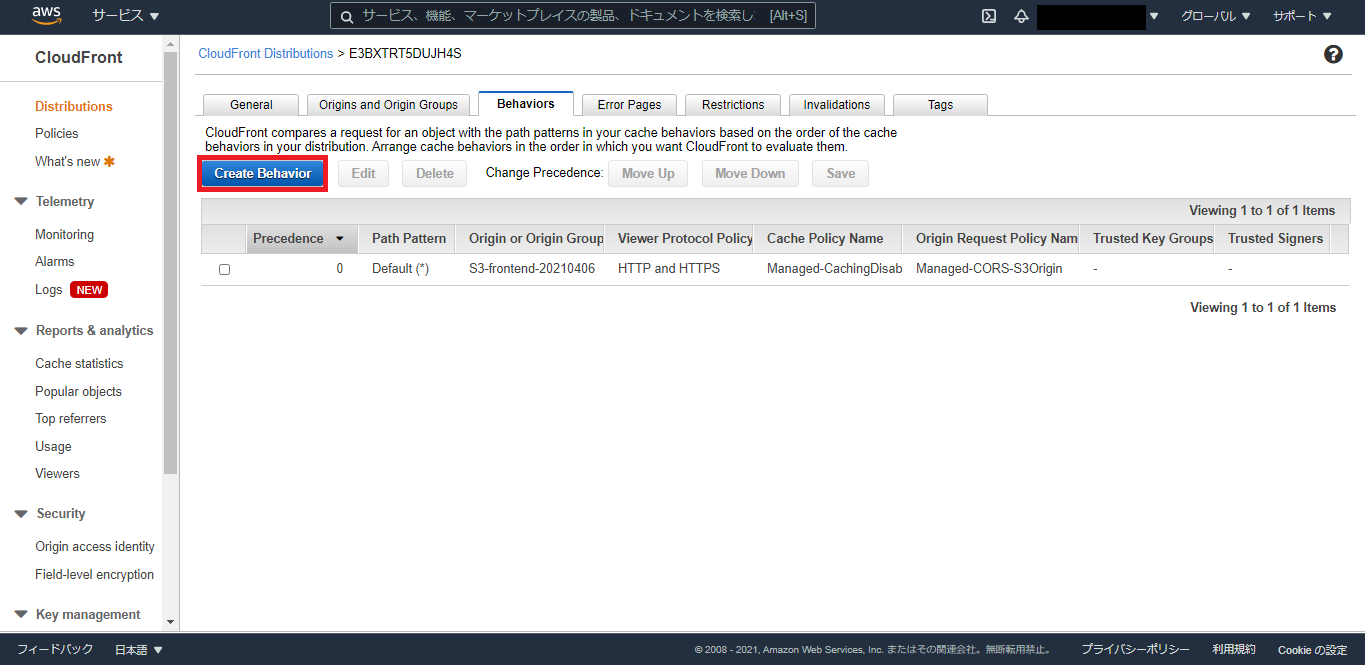The height and width of the screenshot is (665, 1365).
Task: Open Usage report
Action: tap(54, 447)
